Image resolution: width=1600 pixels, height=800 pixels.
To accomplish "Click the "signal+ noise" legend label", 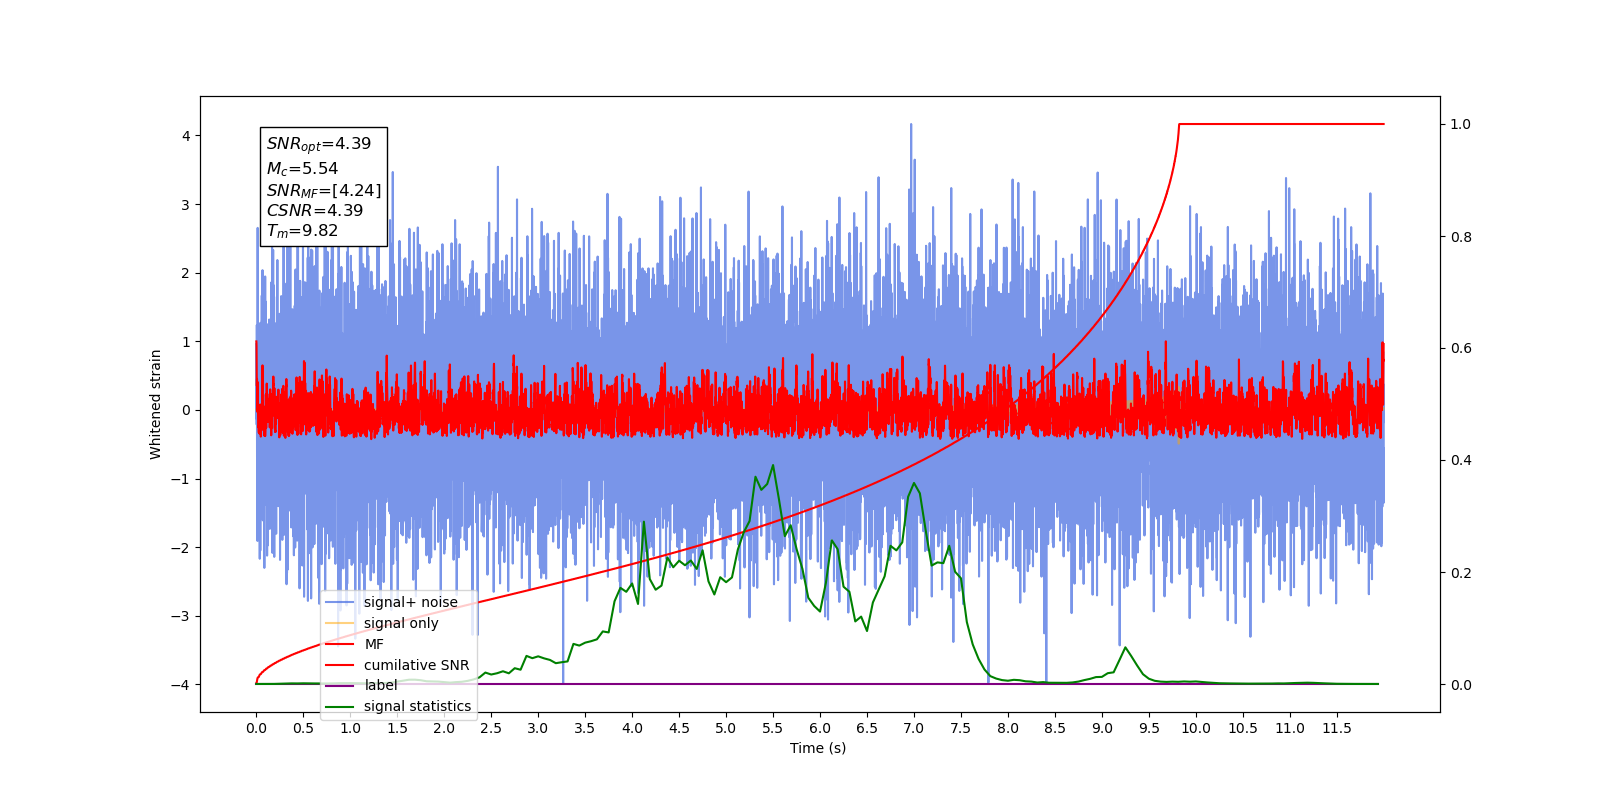I will pyautogui.click(x=410, y=602).
